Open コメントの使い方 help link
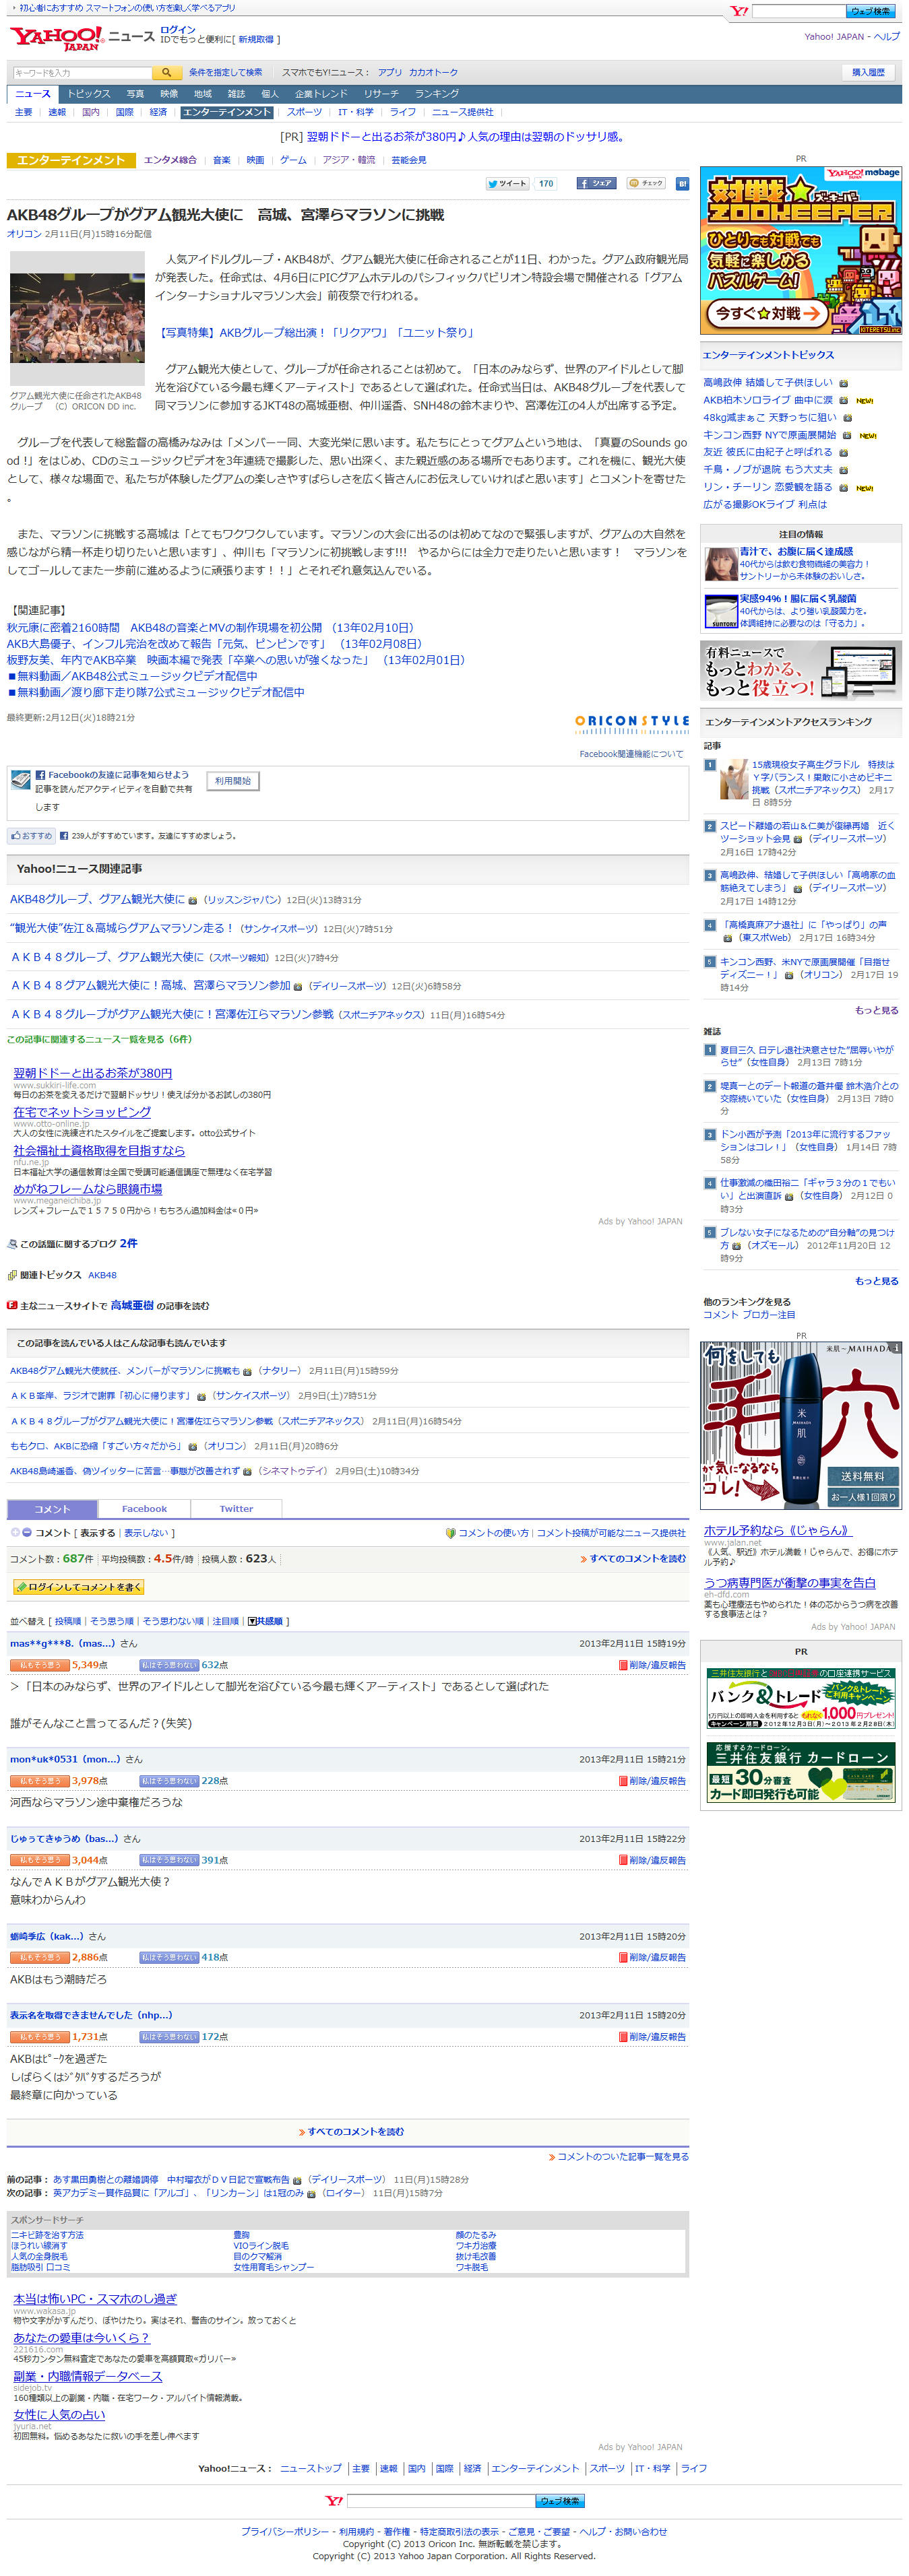 tap(493, 1532)
